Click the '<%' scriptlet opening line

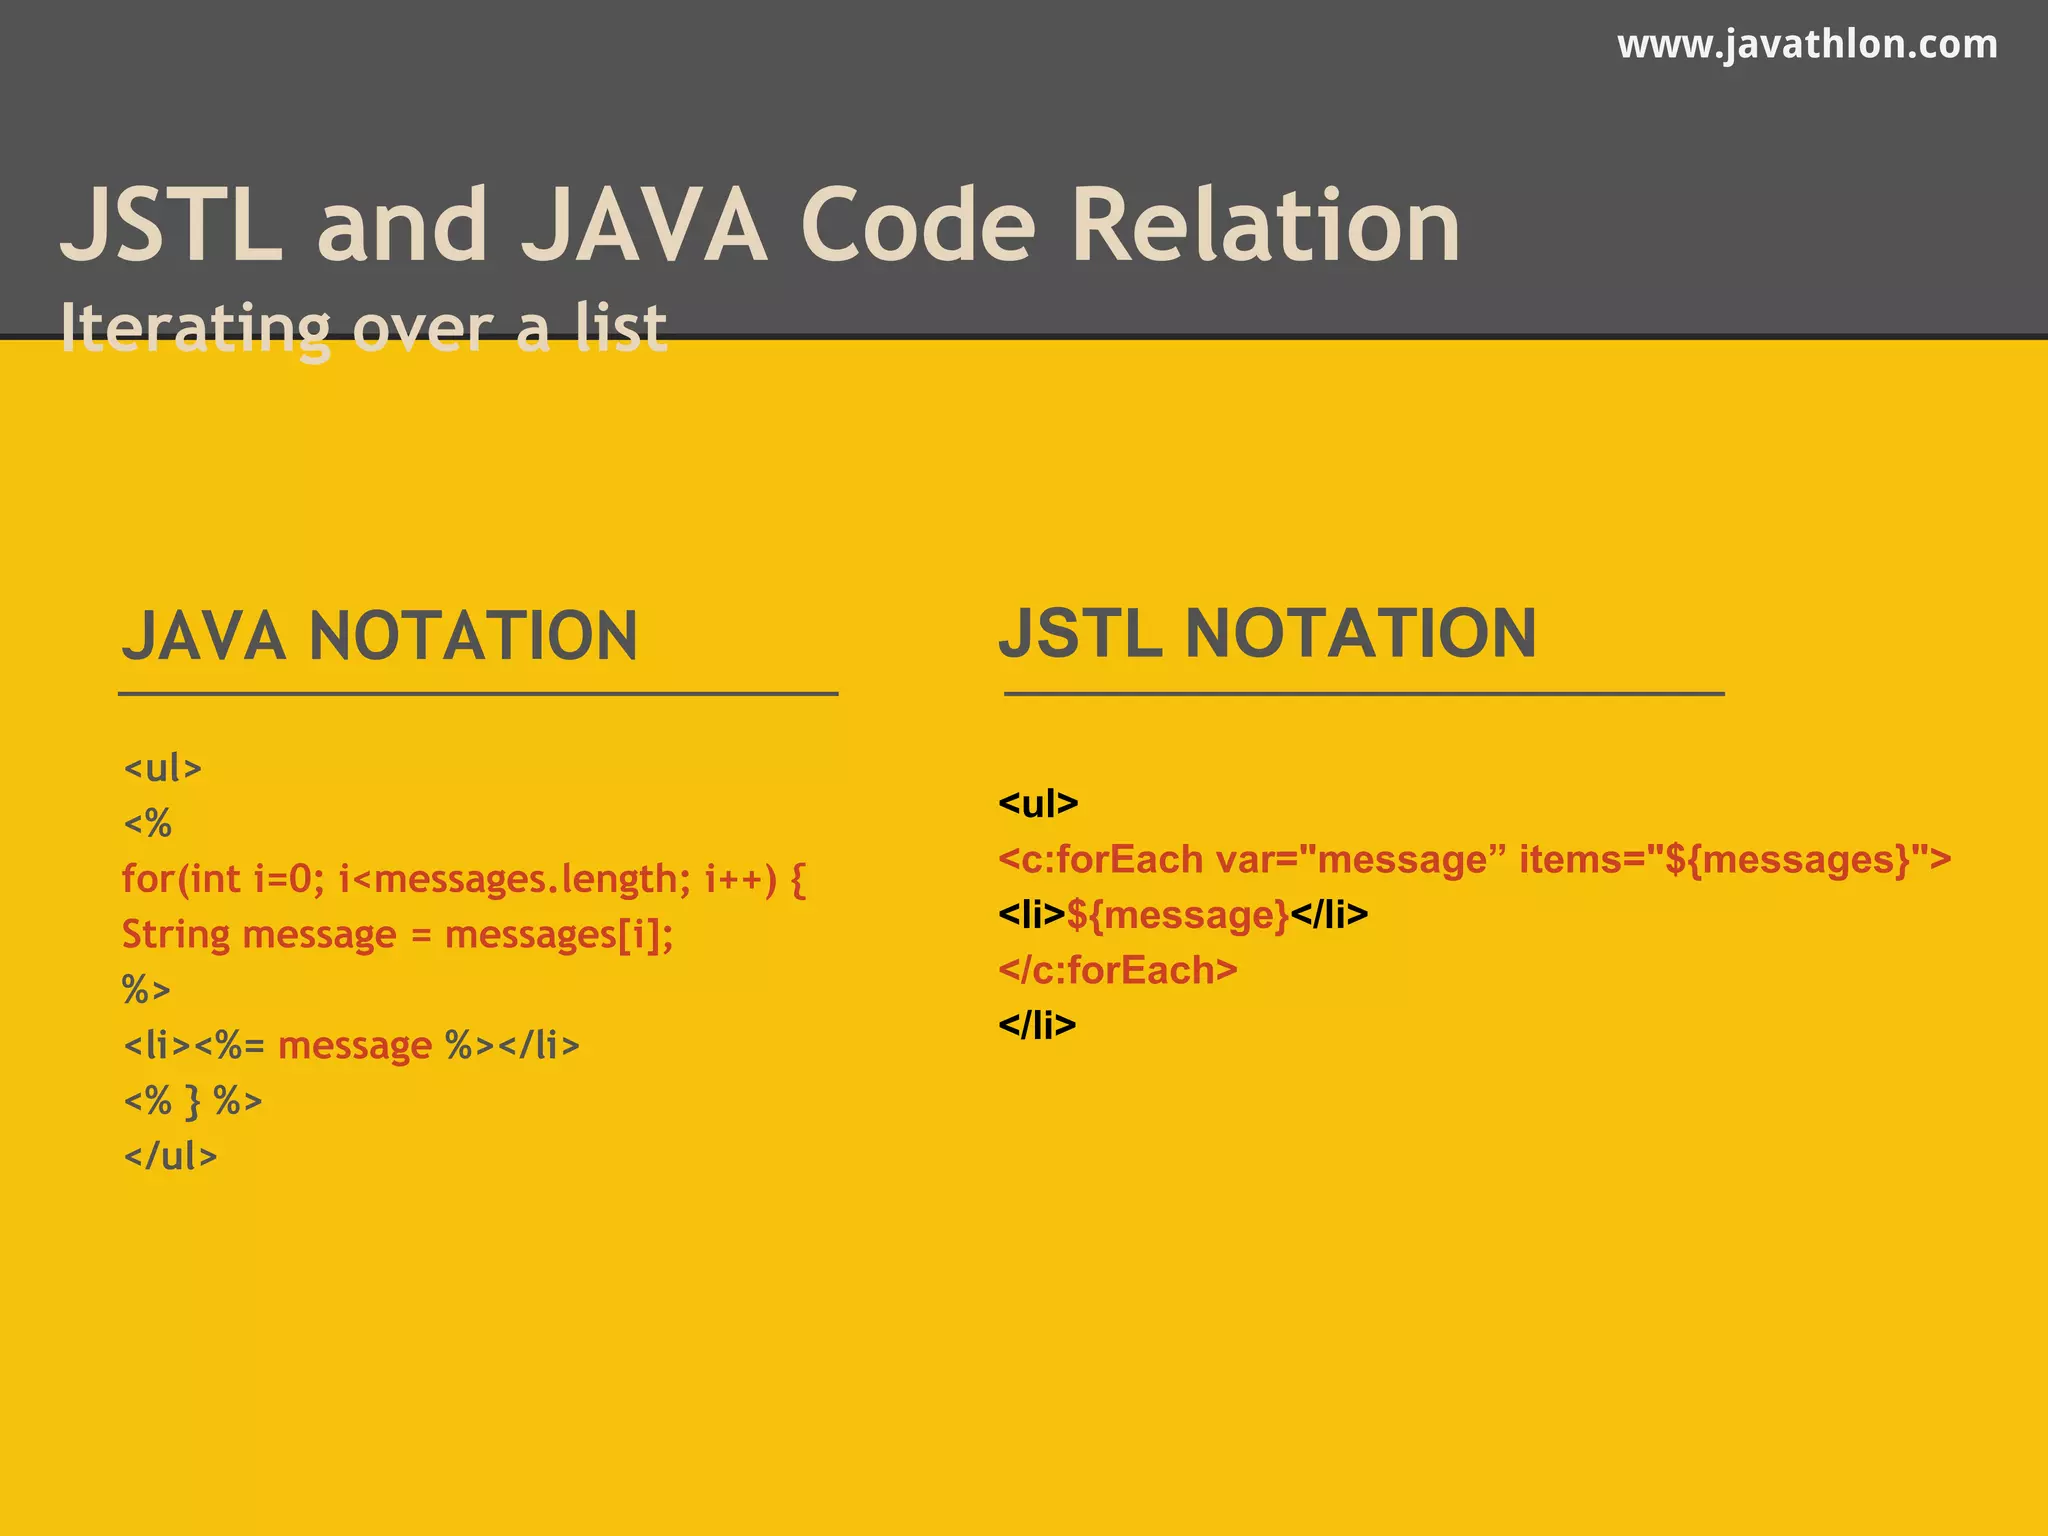147,824
